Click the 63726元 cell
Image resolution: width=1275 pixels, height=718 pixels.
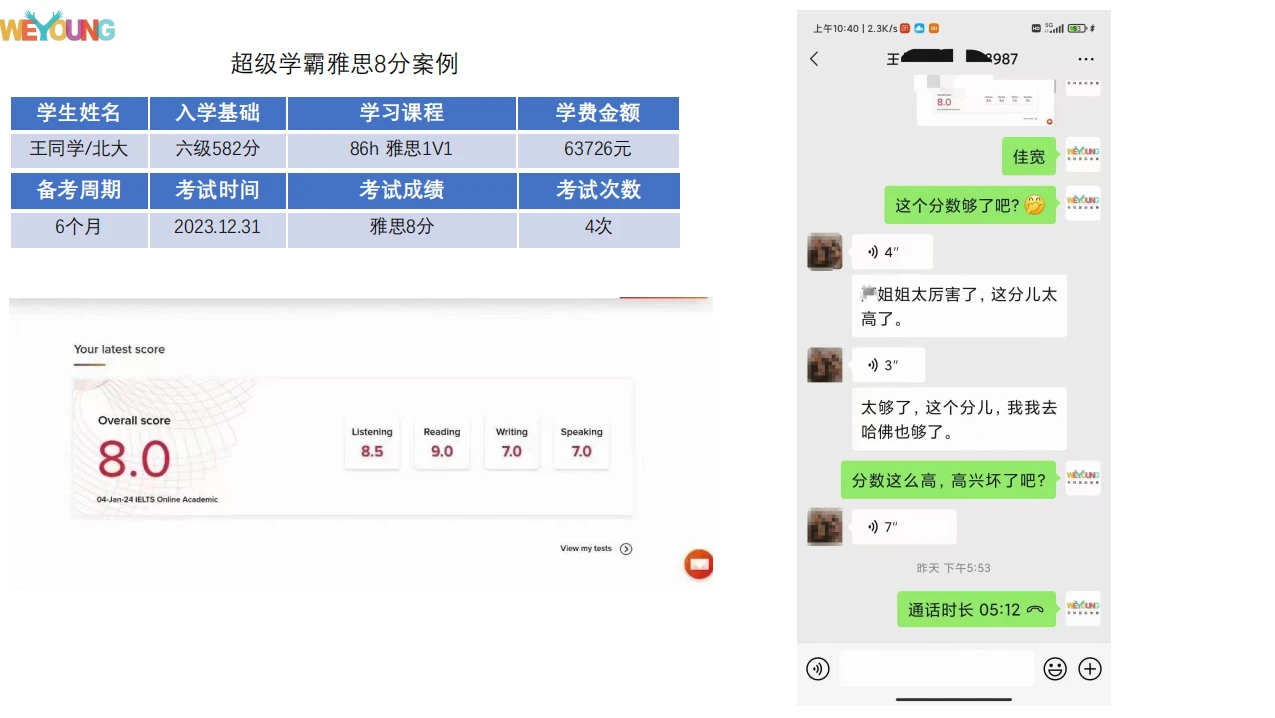click(x=598, y=150)
